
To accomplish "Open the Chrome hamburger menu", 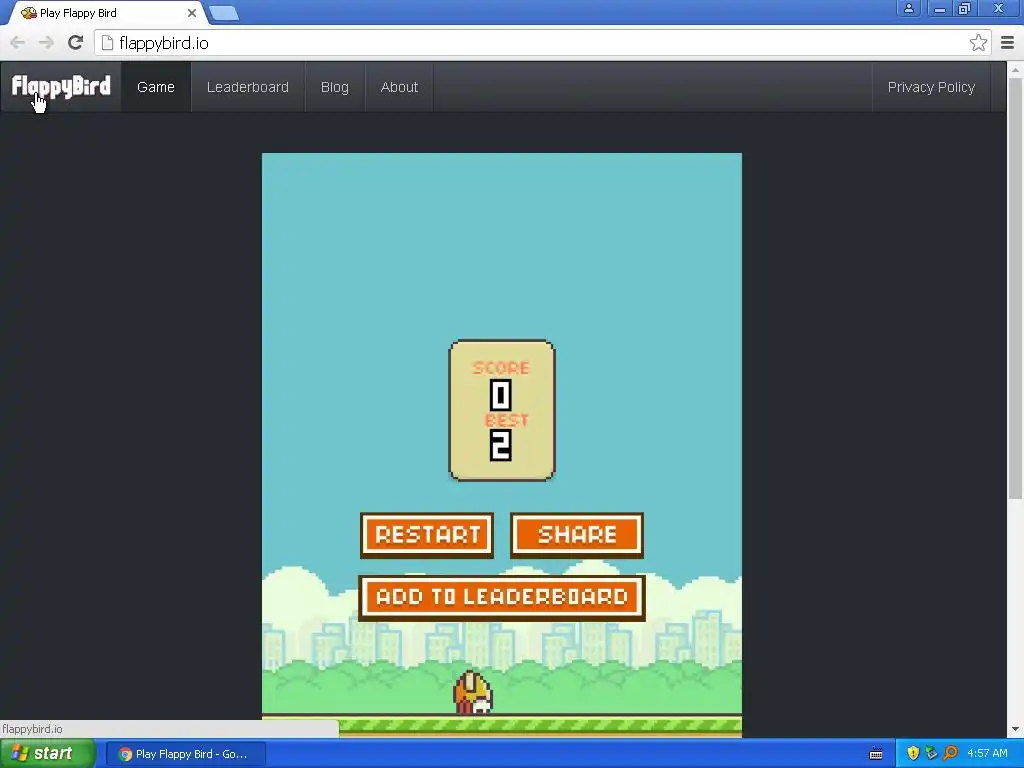I will [1008, 43].
